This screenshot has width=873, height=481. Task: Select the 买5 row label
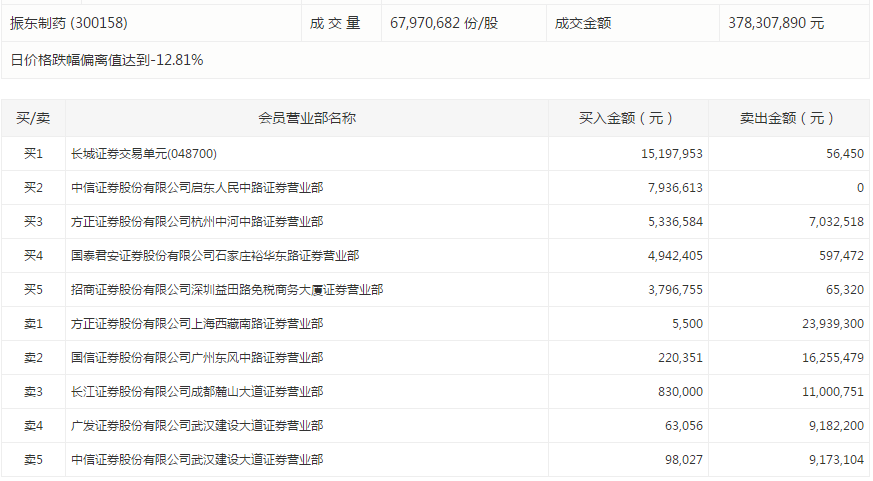click(x=33, y=289)
